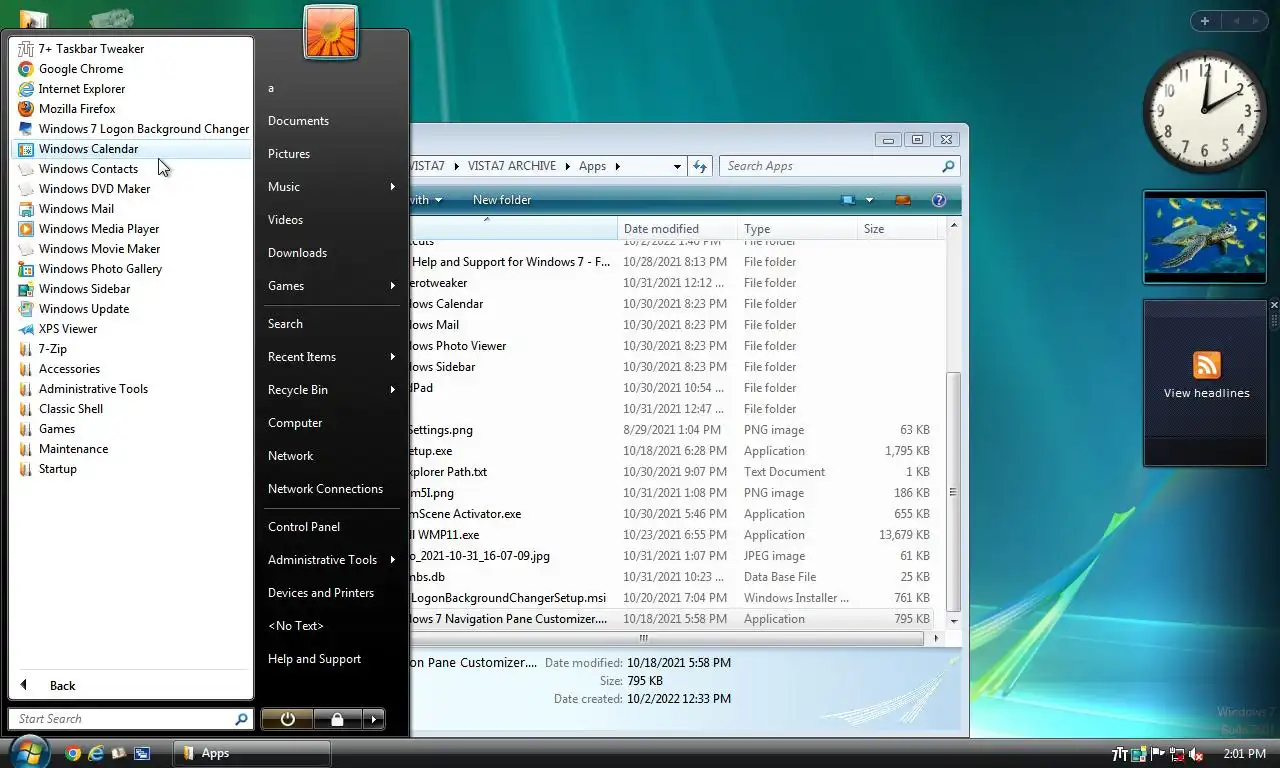Expand the Music submenu in Start menu
The width and height of the screenshot is (1280, 768).
pos(330,186)
